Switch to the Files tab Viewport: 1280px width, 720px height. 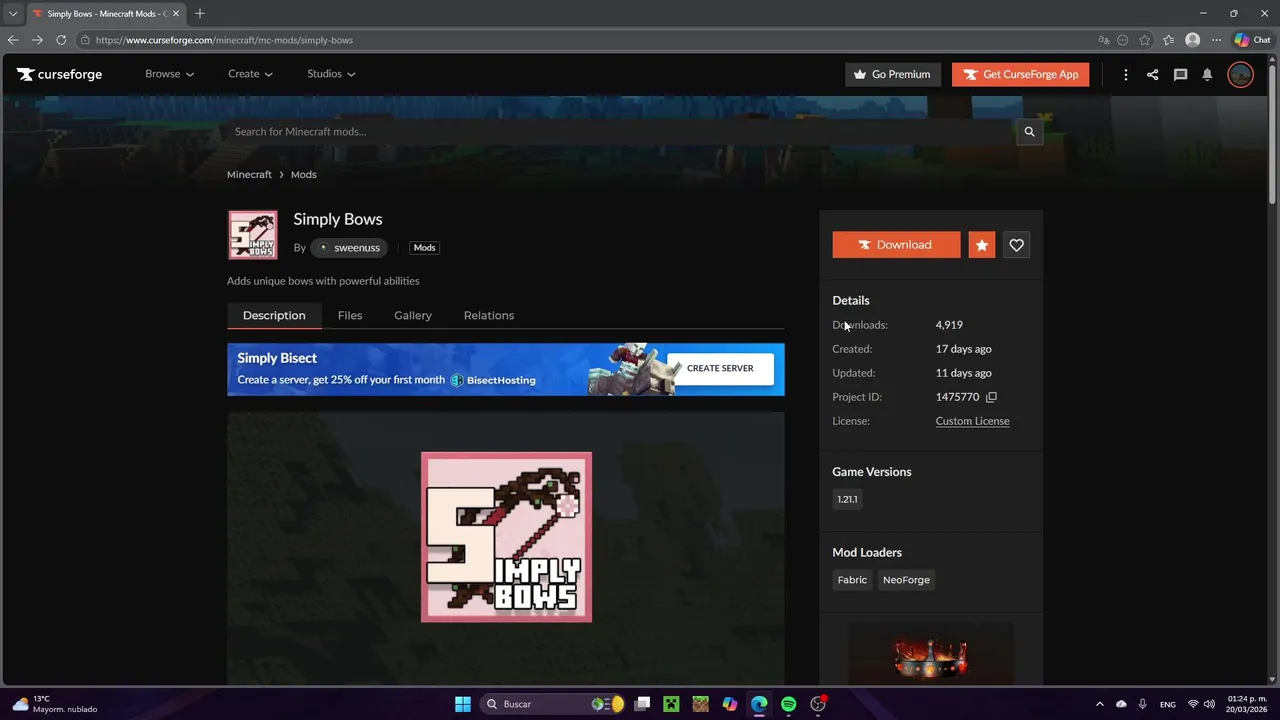[x=350, y=315]
